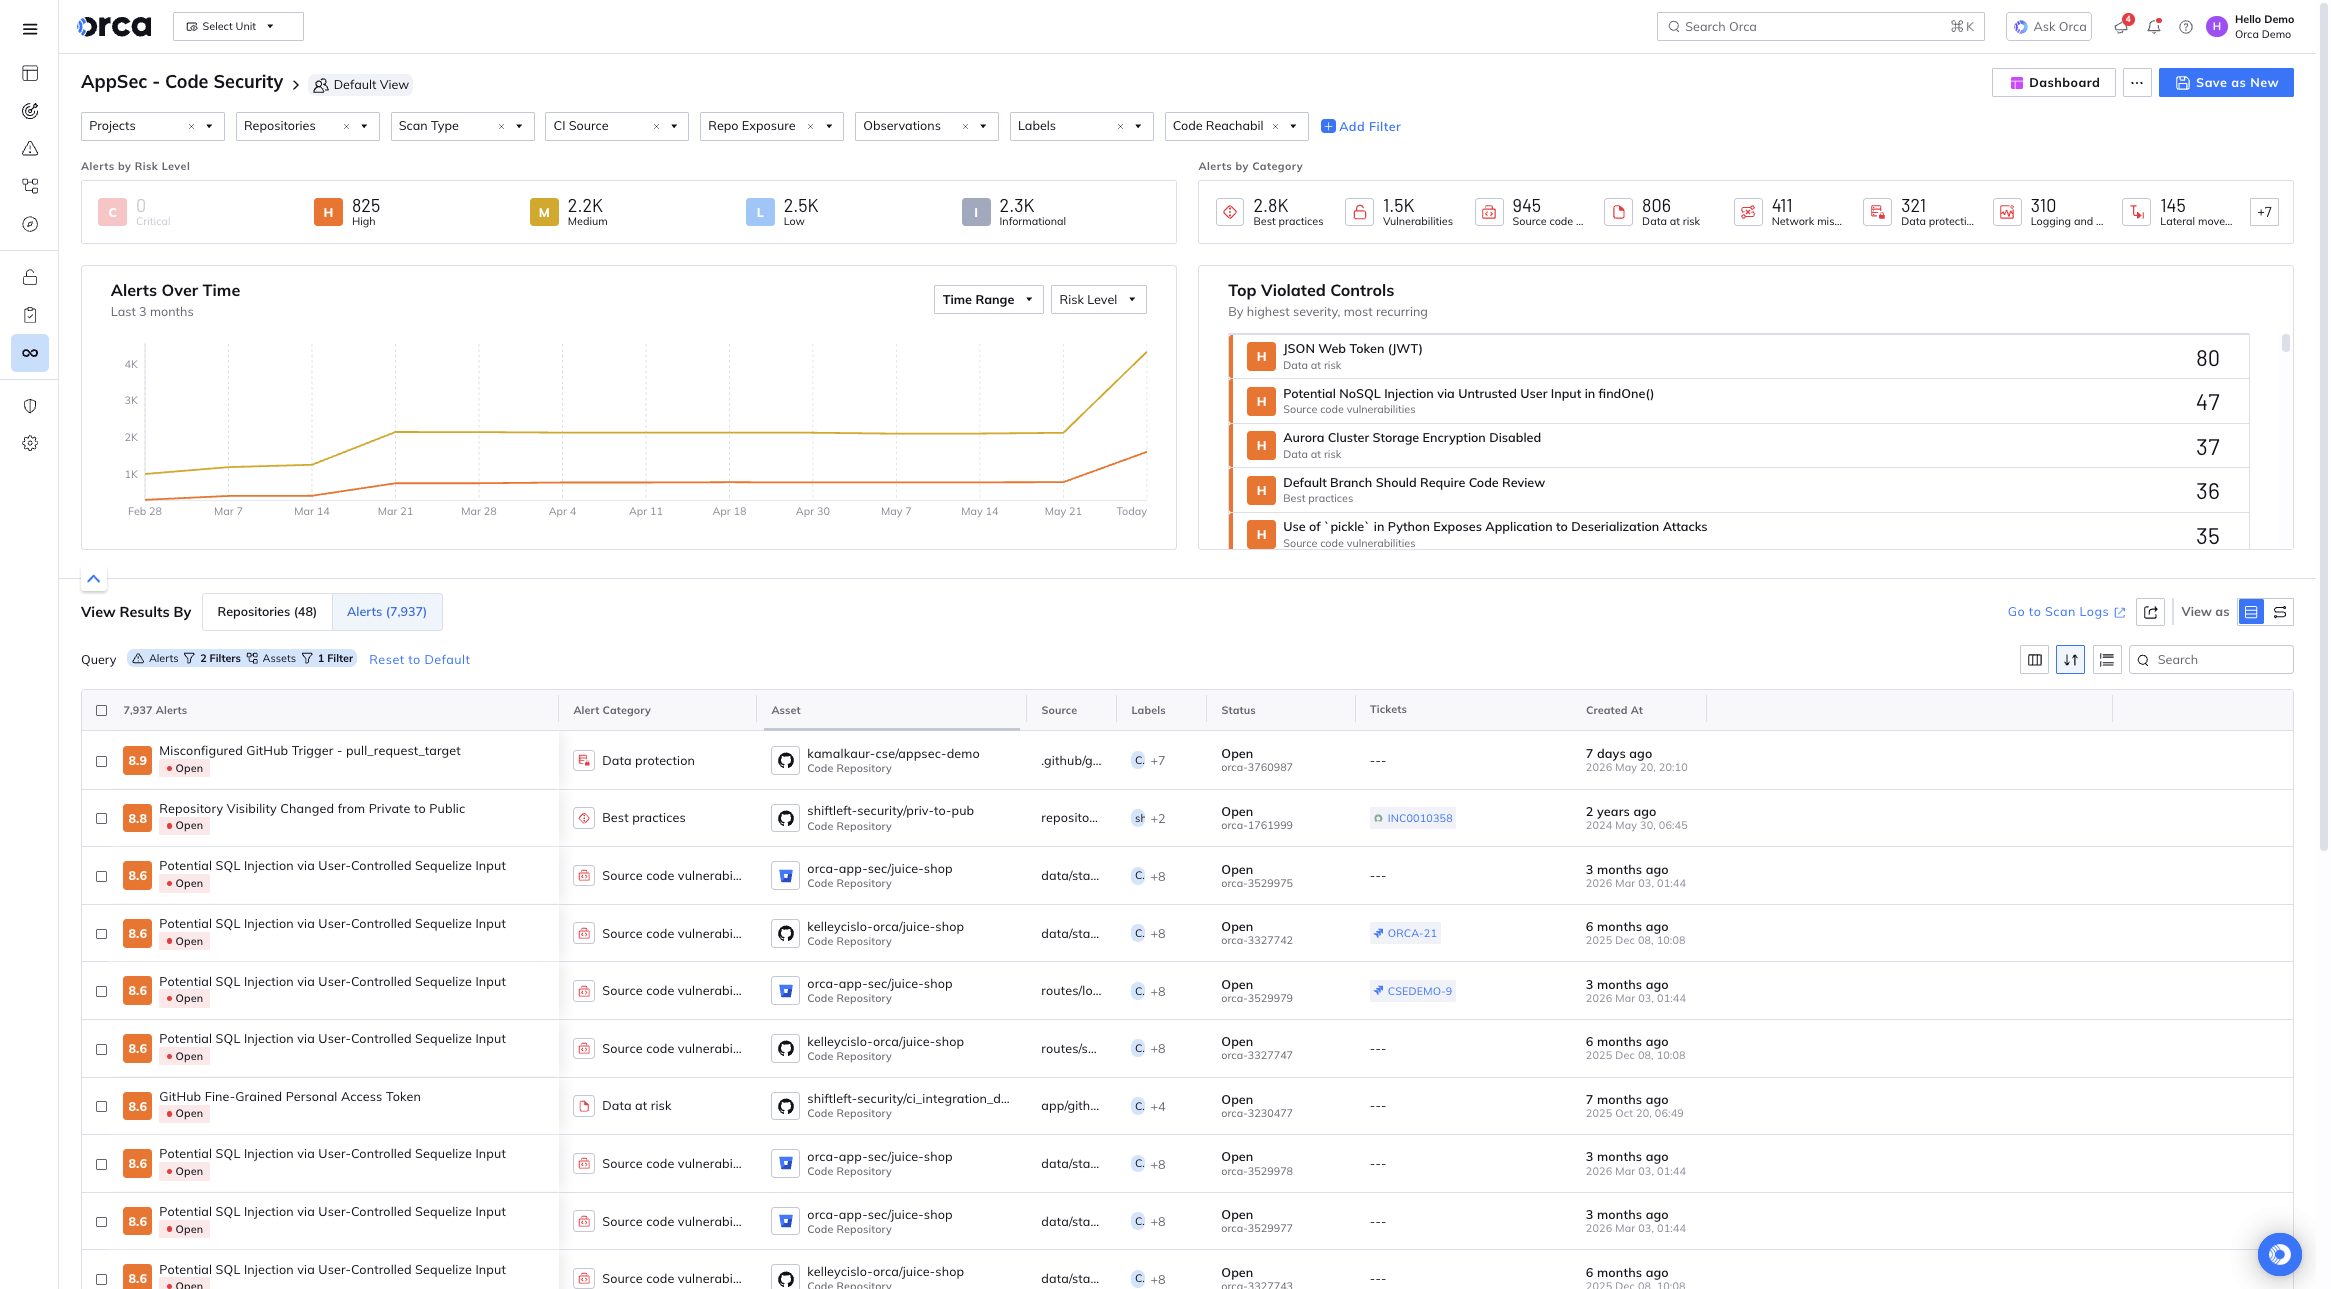Open the alerts triangle icon in sidebar
Image resolution: width=2331 pixels, height=1289 pixels.
pos(30,149)
